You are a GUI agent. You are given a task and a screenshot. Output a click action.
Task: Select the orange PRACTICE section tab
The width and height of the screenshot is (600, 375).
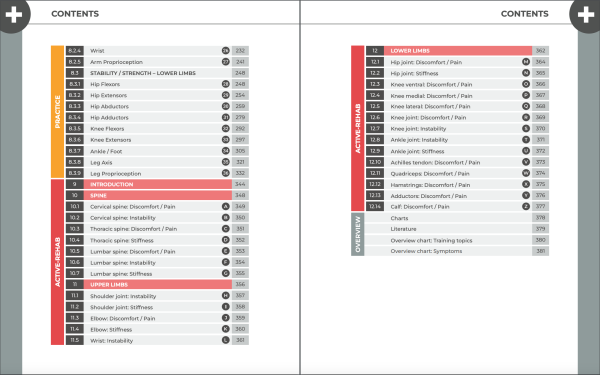tap(57, 112)
